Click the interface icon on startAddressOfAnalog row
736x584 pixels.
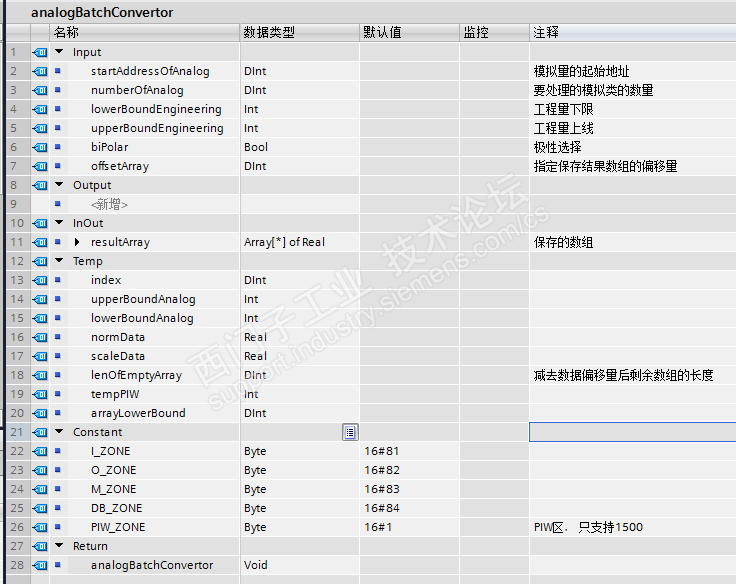tap(40, 71)
